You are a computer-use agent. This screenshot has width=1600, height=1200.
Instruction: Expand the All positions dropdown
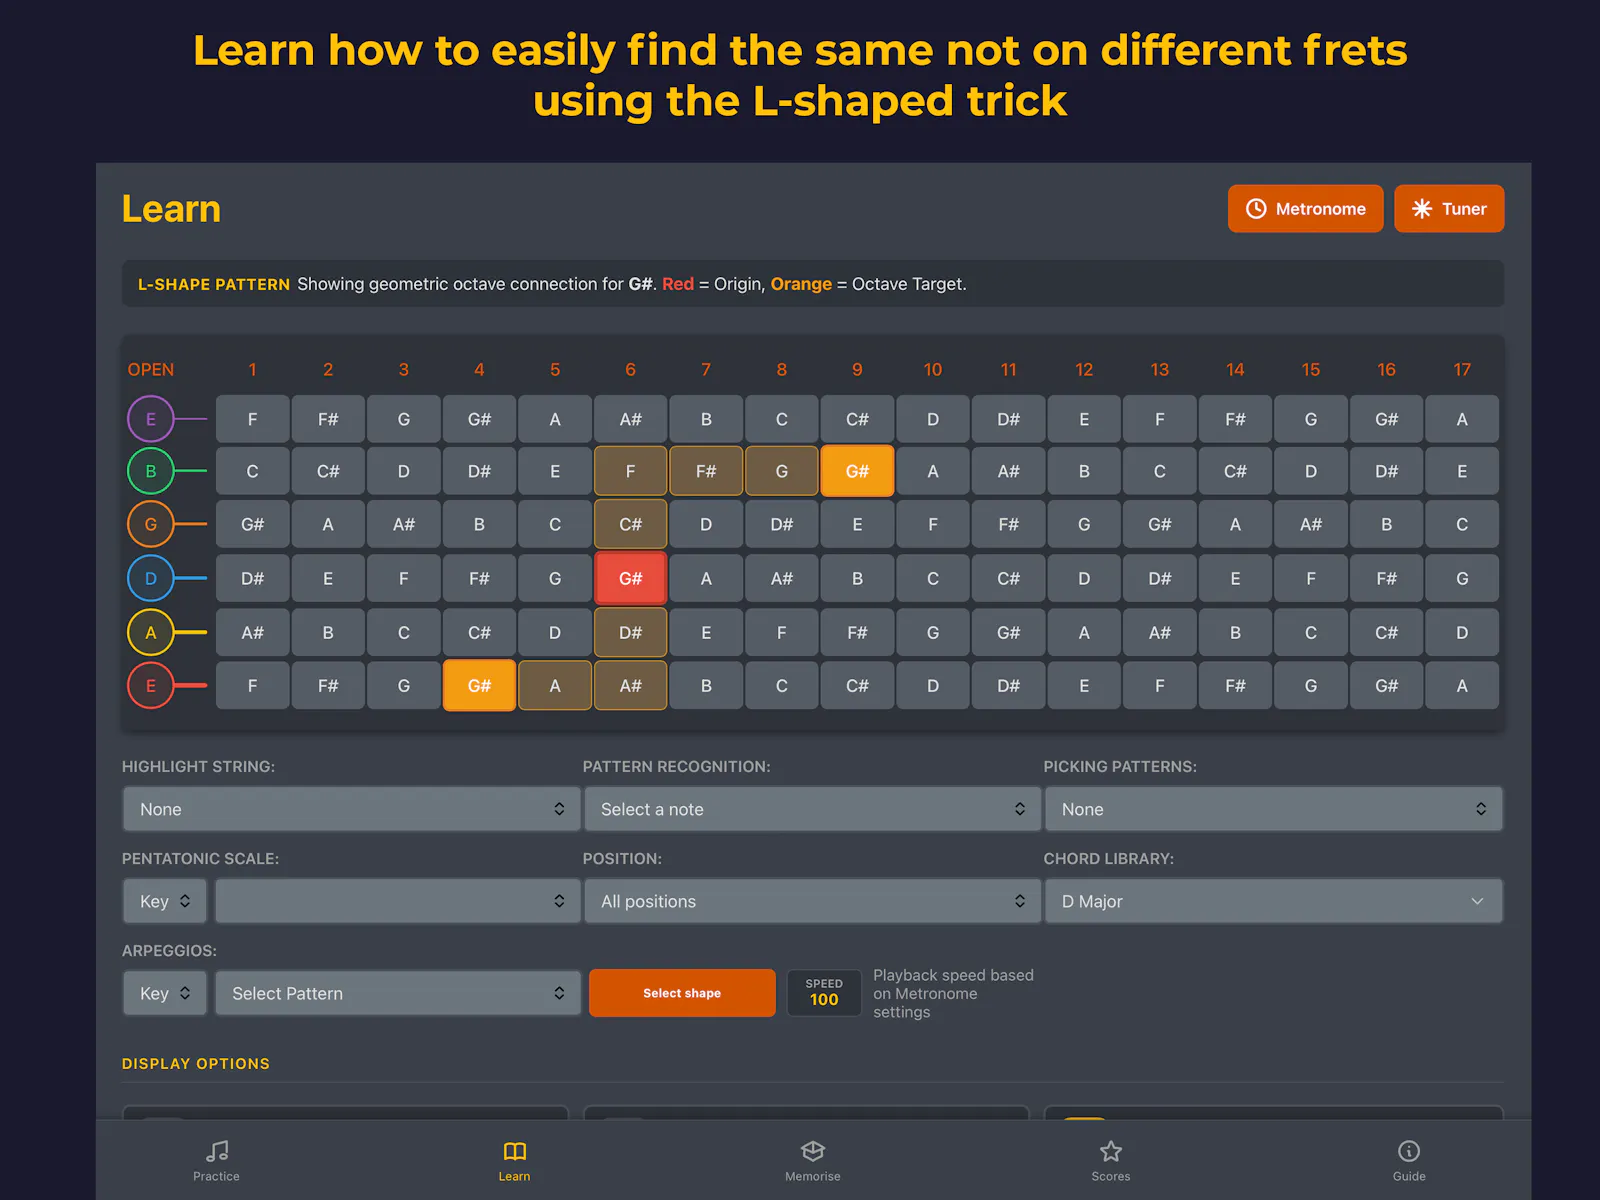coord(812,901)
